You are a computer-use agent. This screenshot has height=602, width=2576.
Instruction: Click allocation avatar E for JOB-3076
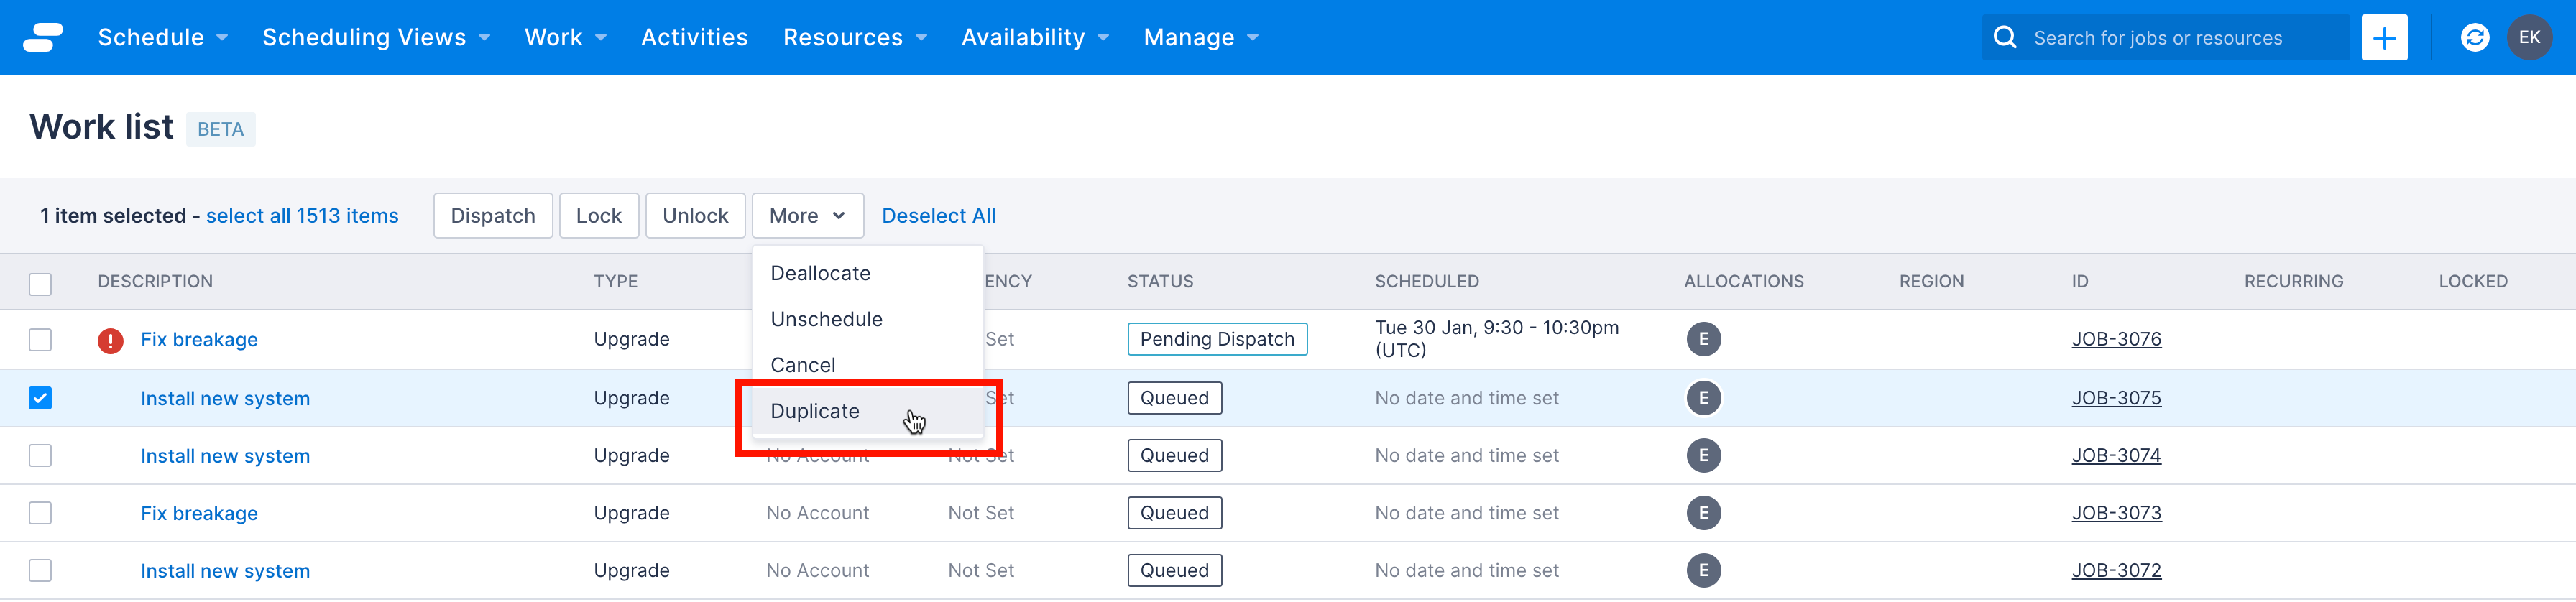(1703, 339)
